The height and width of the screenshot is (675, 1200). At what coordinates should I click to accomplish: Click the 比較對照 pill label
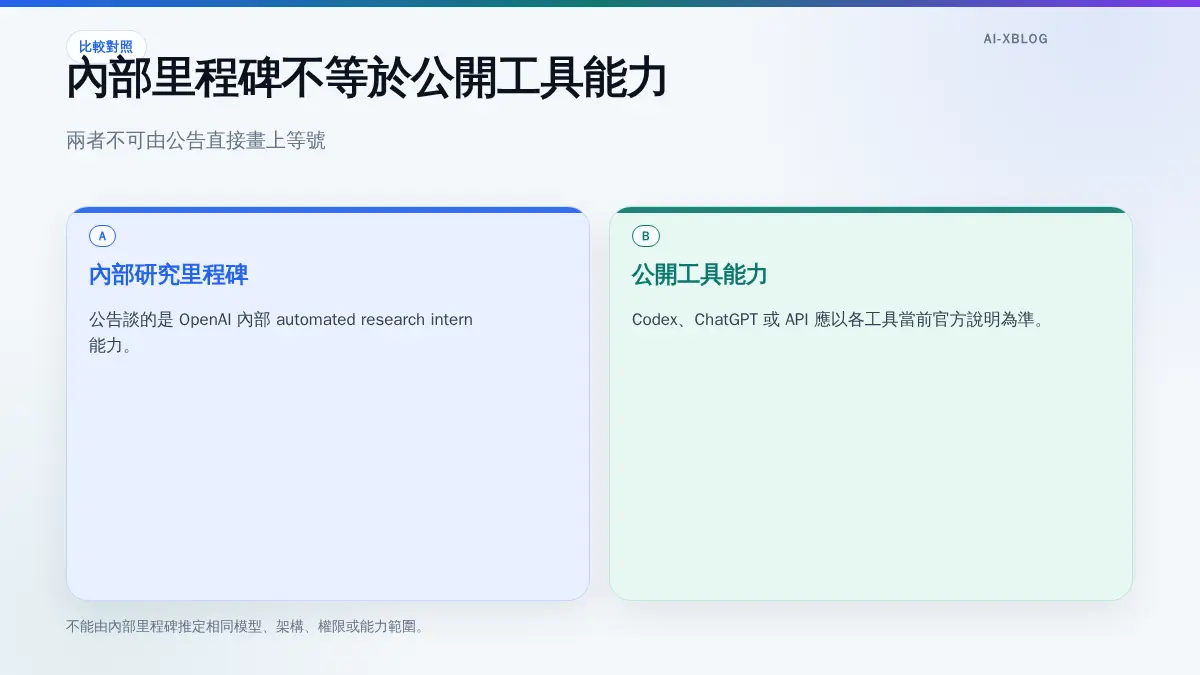[x=106, y=46]
